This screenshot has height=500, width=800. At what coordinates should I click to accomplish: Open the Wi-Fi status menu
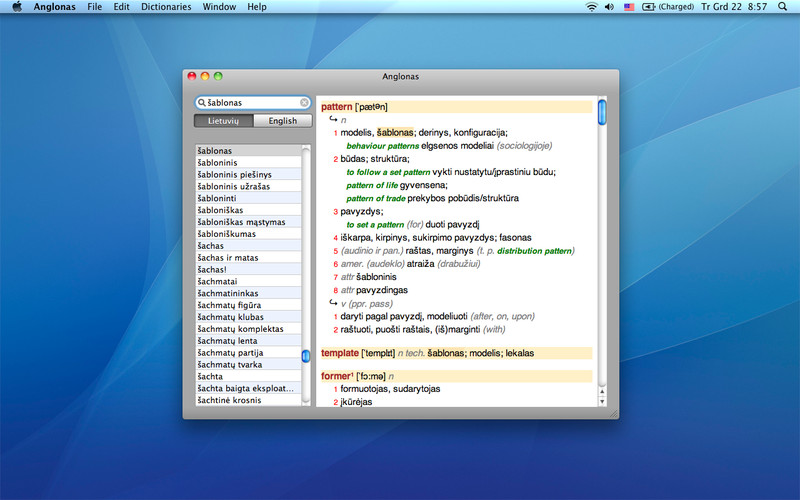591,7
